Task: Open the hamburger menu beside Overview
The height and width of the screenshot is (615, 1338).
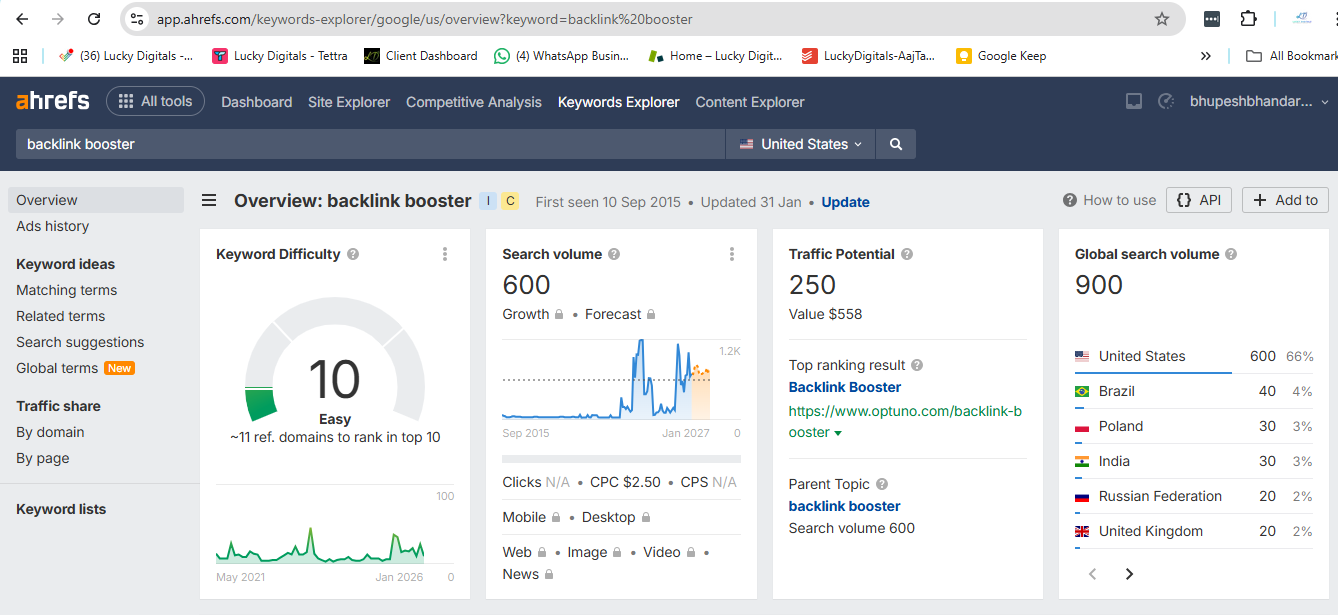Action: tap(209, 201)
